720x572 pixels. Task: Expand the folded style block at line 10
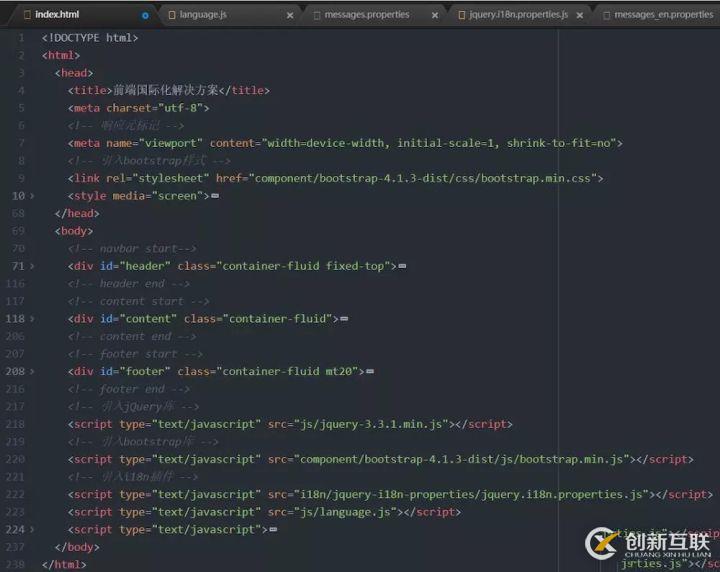[32, 196]
